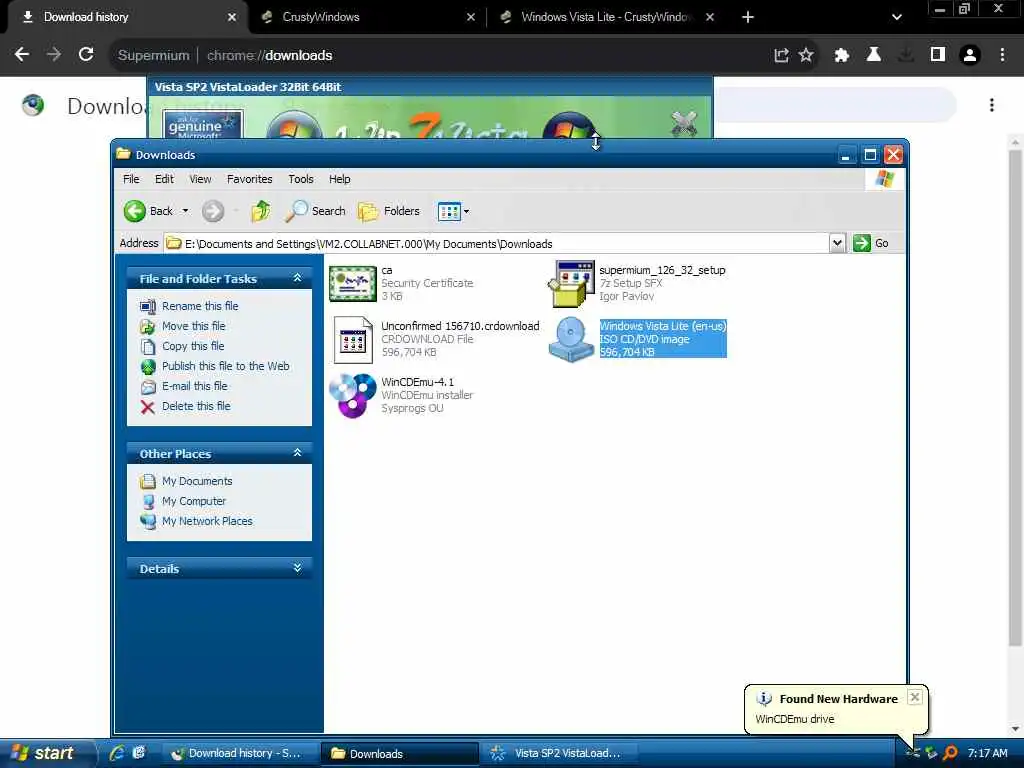Screen dimensions: 1024x768
Task: Open the Help menu in Downloads window
Action: click(x=340, y=179)
